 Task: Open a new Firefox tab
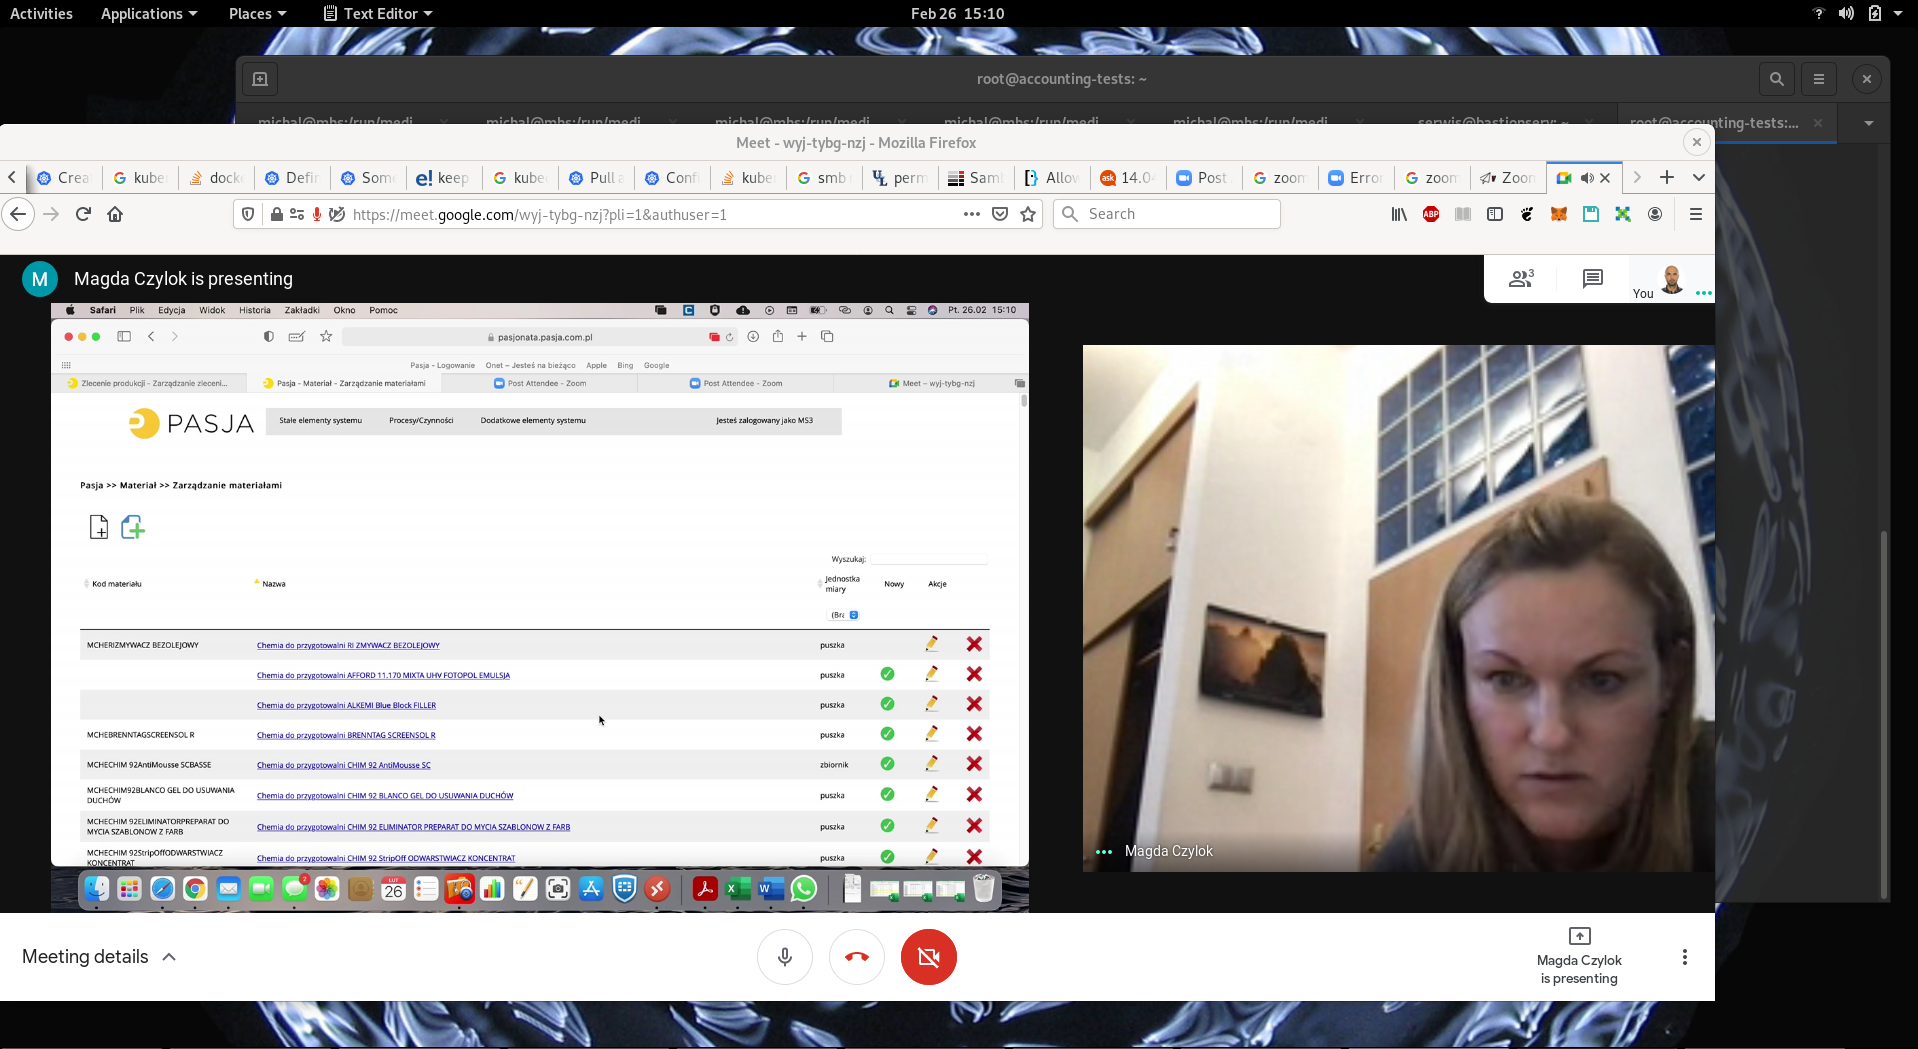[1667, 177]
